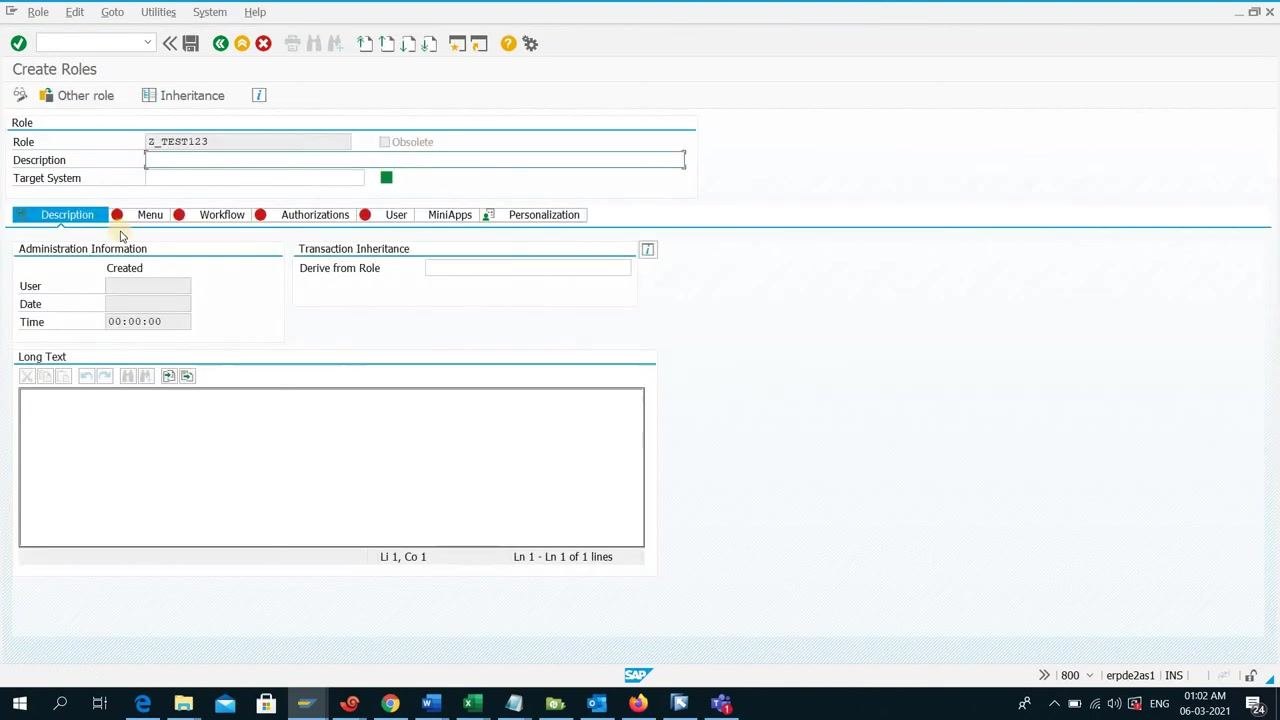The height and width of the screenshot is (720, 1280).
Task: Click the Transaction Inheritance info icon
Action: (648, 249)
